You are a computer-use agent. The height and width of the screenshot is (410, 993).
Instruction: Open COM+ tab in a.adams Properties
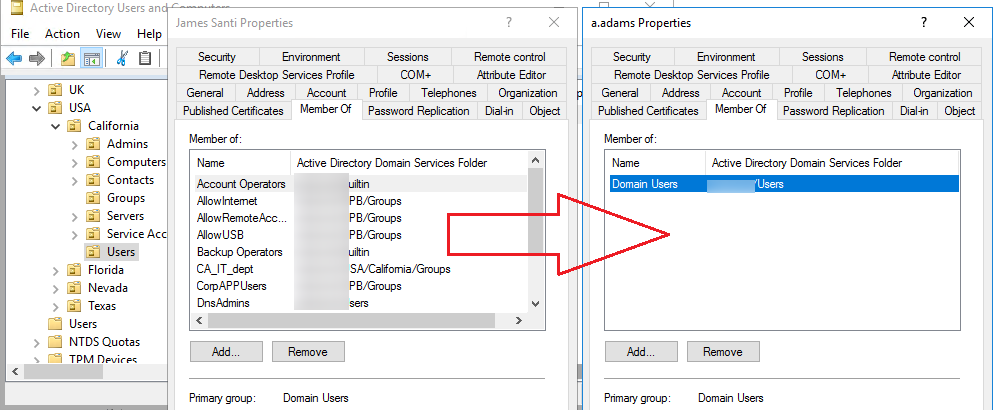point(830,75)
